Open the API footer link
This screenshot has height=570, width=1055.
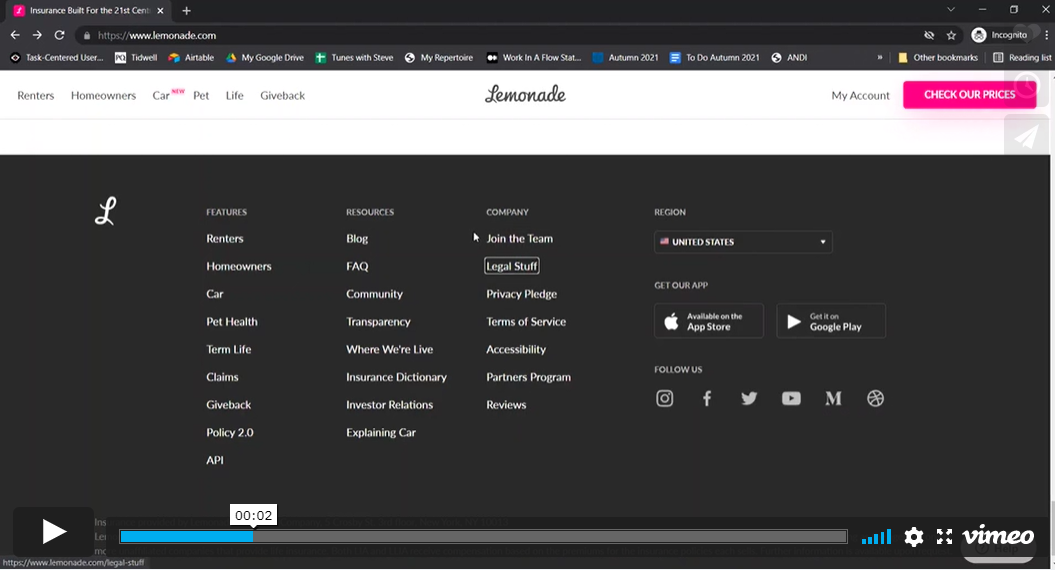click(x=215, y=460)
